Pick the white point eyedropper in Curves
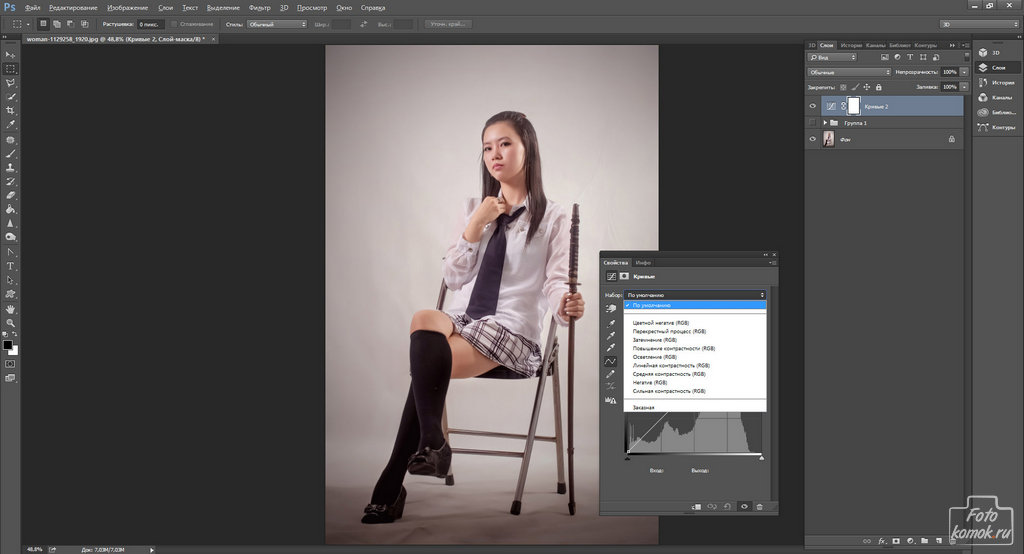Image resolution: width=1024 pixels, height=554 pixels. [611, 348]
